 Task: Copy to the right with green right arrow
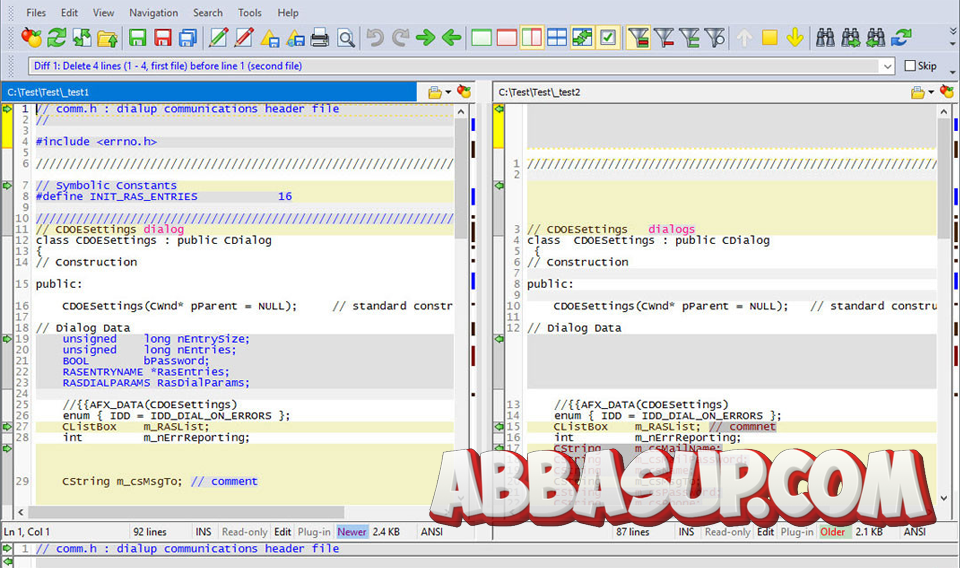(x=426, y=38)
